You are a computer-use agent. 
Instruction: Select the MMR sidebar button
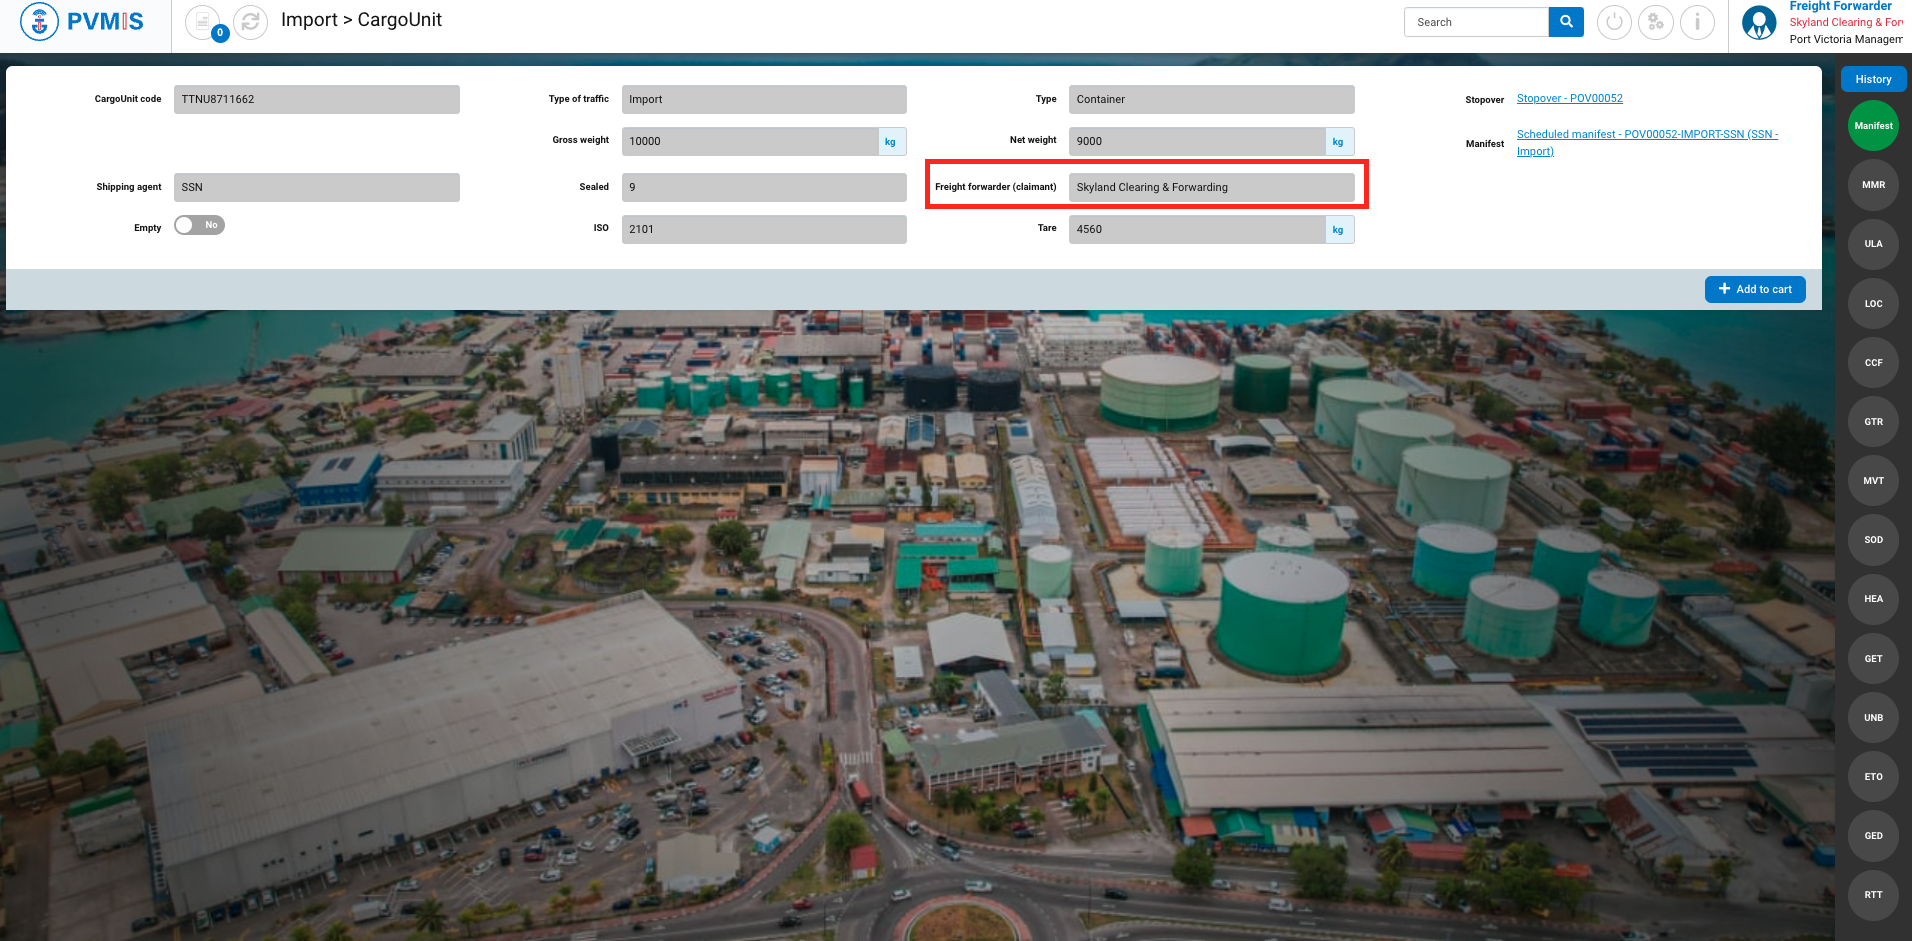[x=1873, y=185]
